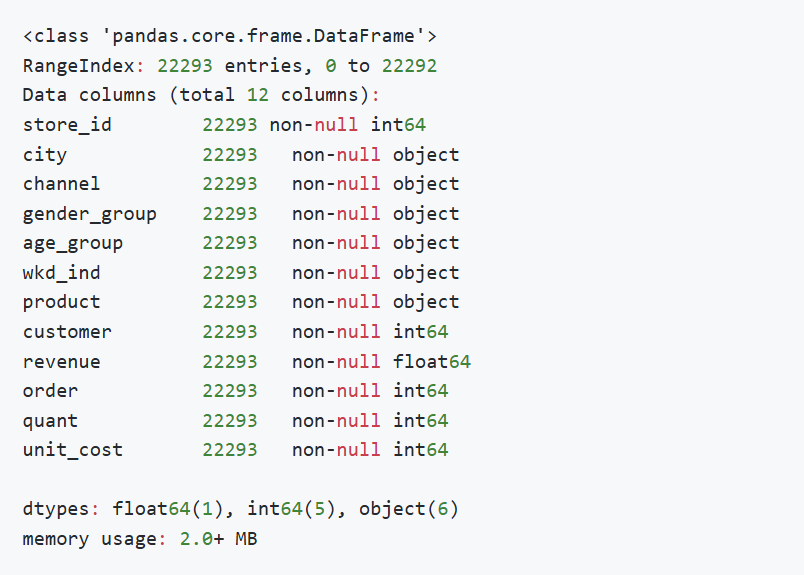Click the wkd_ind column name
The height and width of the screenshot is (575, 804).
pos(62,273)
